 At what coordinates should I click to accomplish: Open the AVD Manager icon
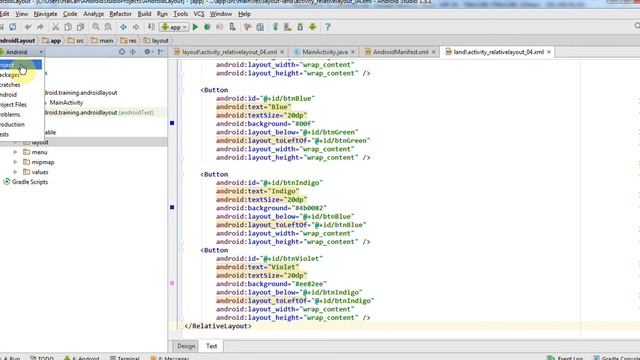[x=288, y=27]
